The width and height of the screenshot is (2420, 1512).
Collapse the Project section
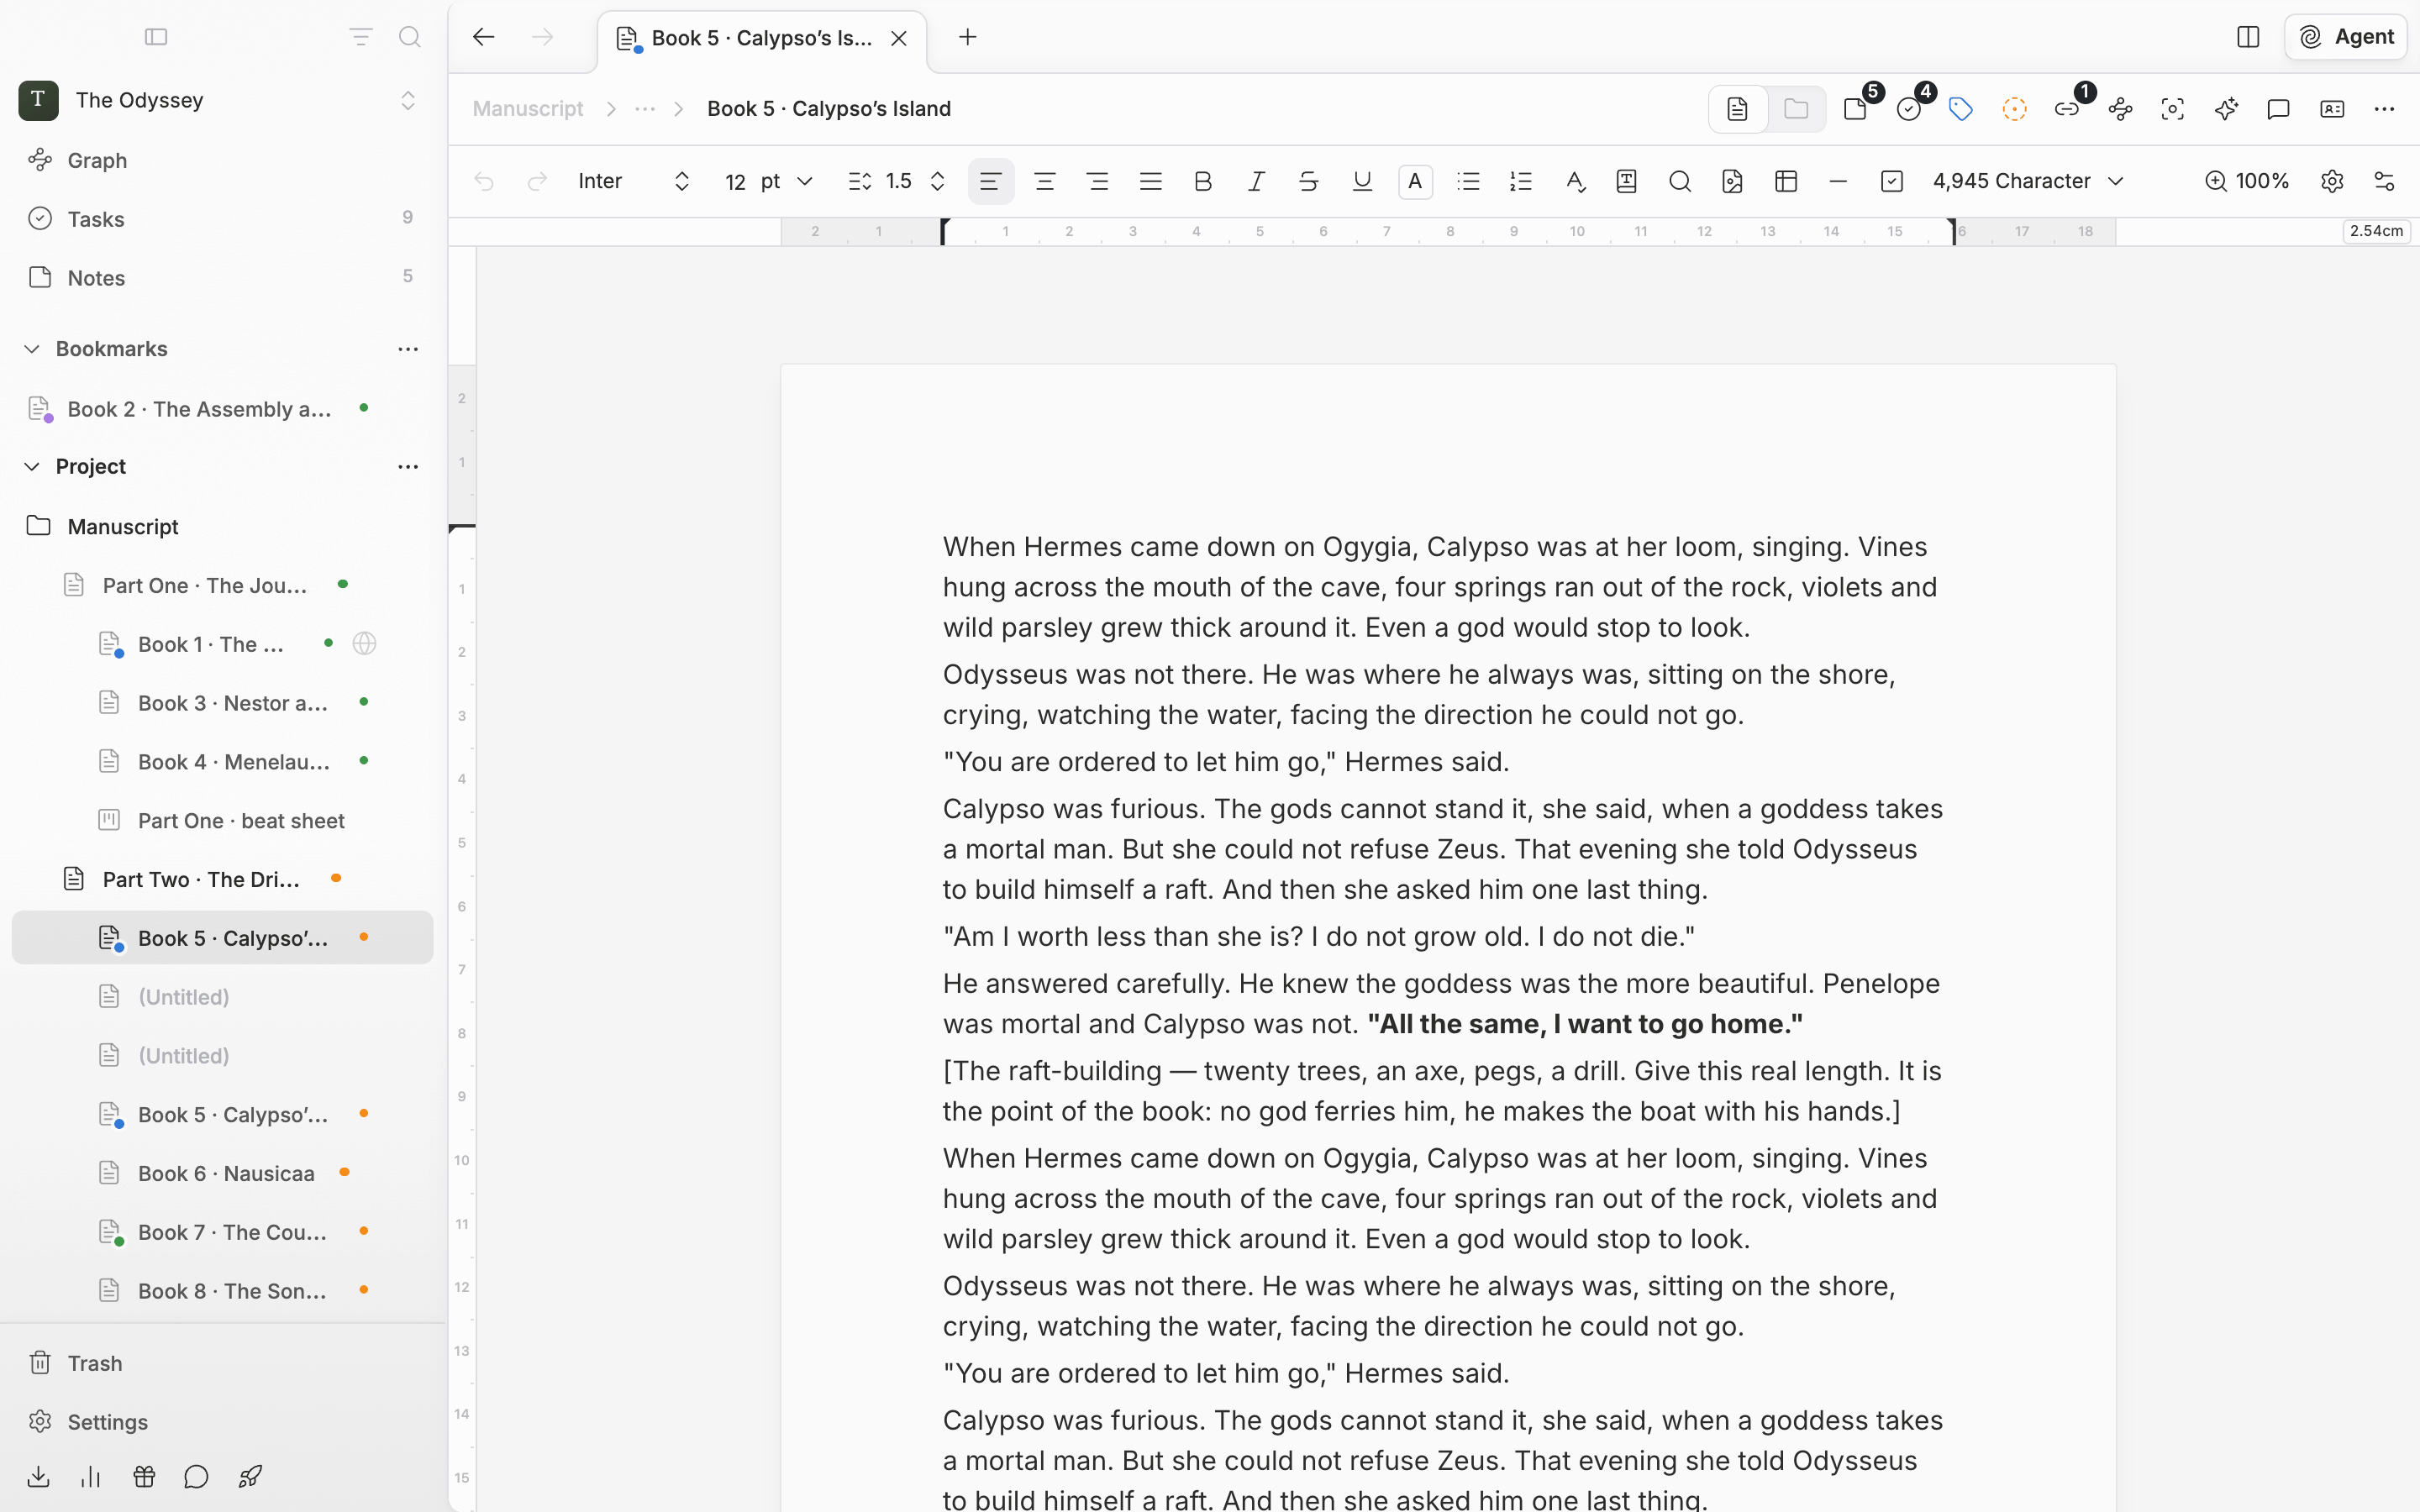pos(32,467)
